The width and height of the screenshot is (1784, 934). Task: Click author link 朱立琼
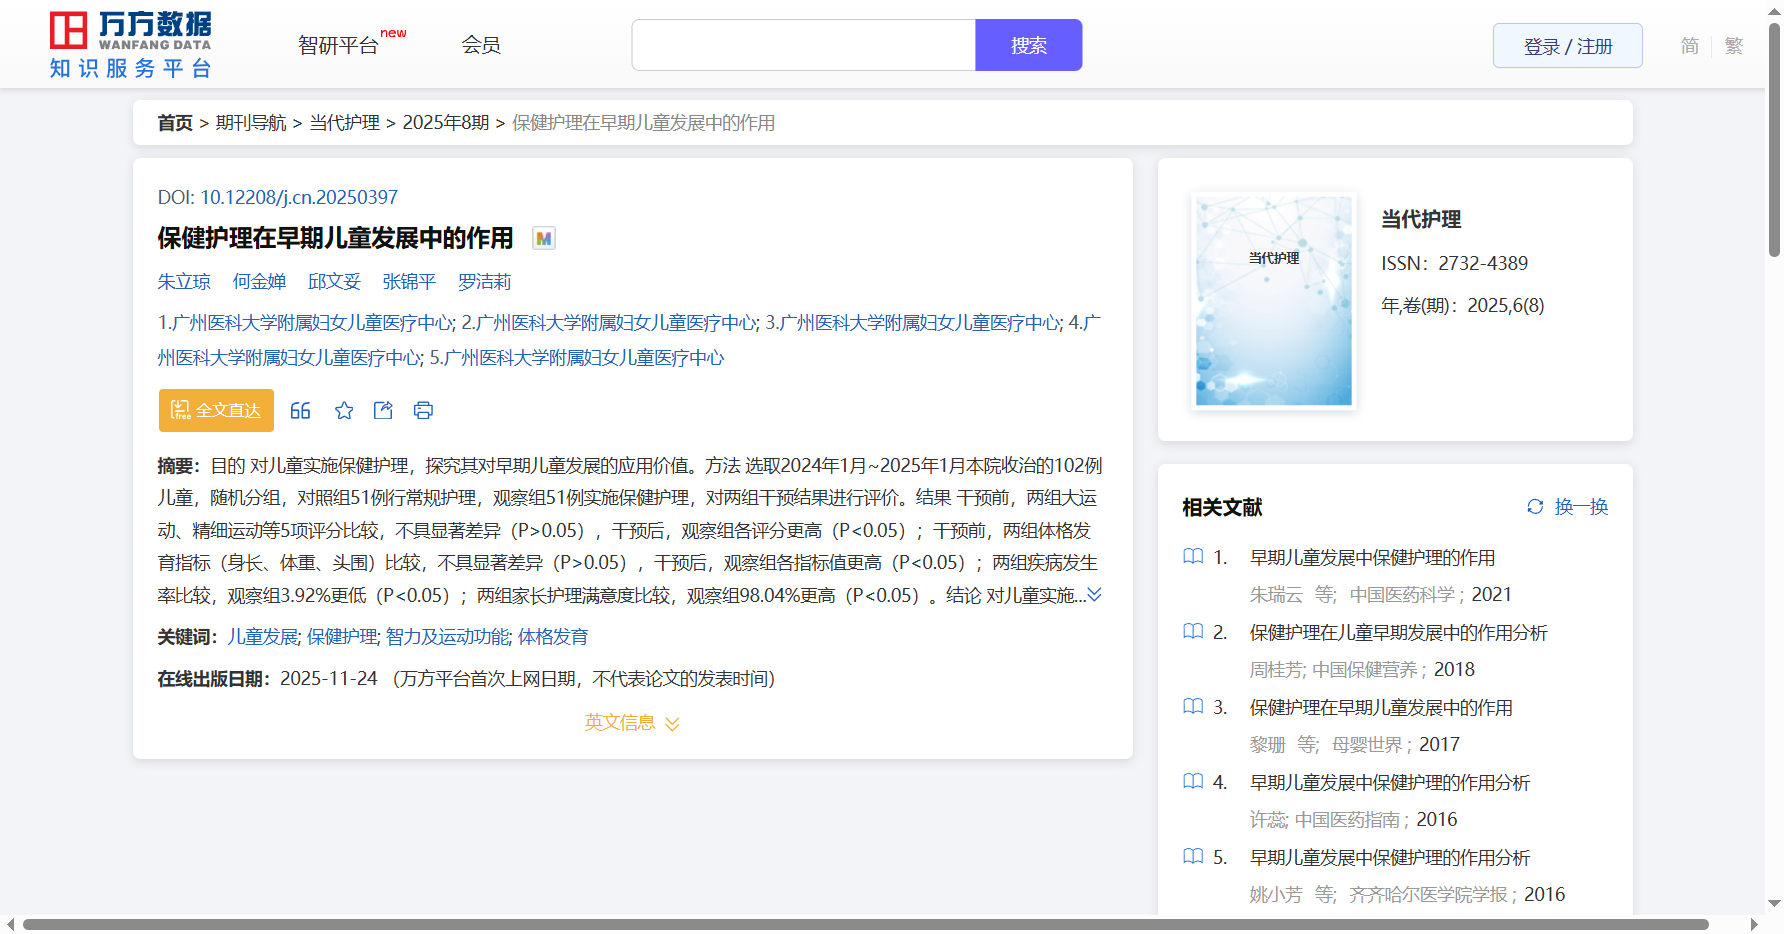[x=184, y=282]
